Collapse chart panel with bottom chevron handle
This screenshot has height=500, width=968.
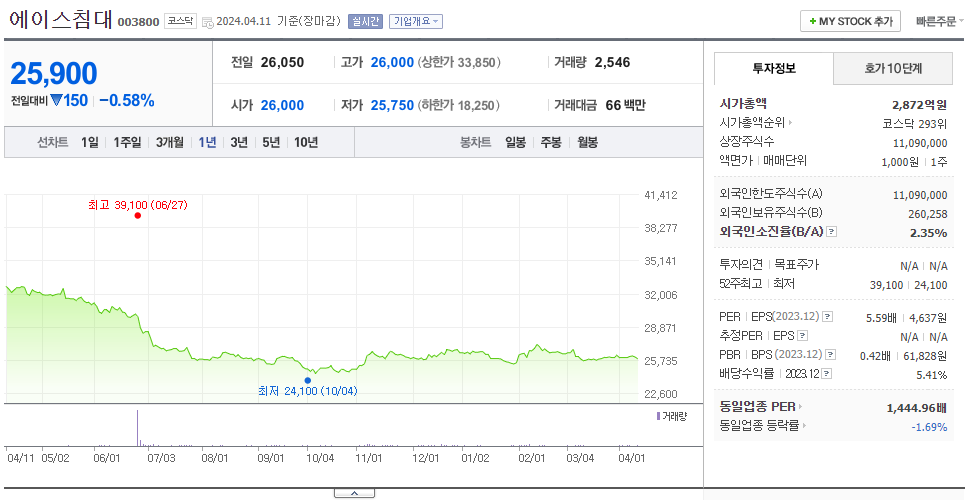[x=354, y=493]
